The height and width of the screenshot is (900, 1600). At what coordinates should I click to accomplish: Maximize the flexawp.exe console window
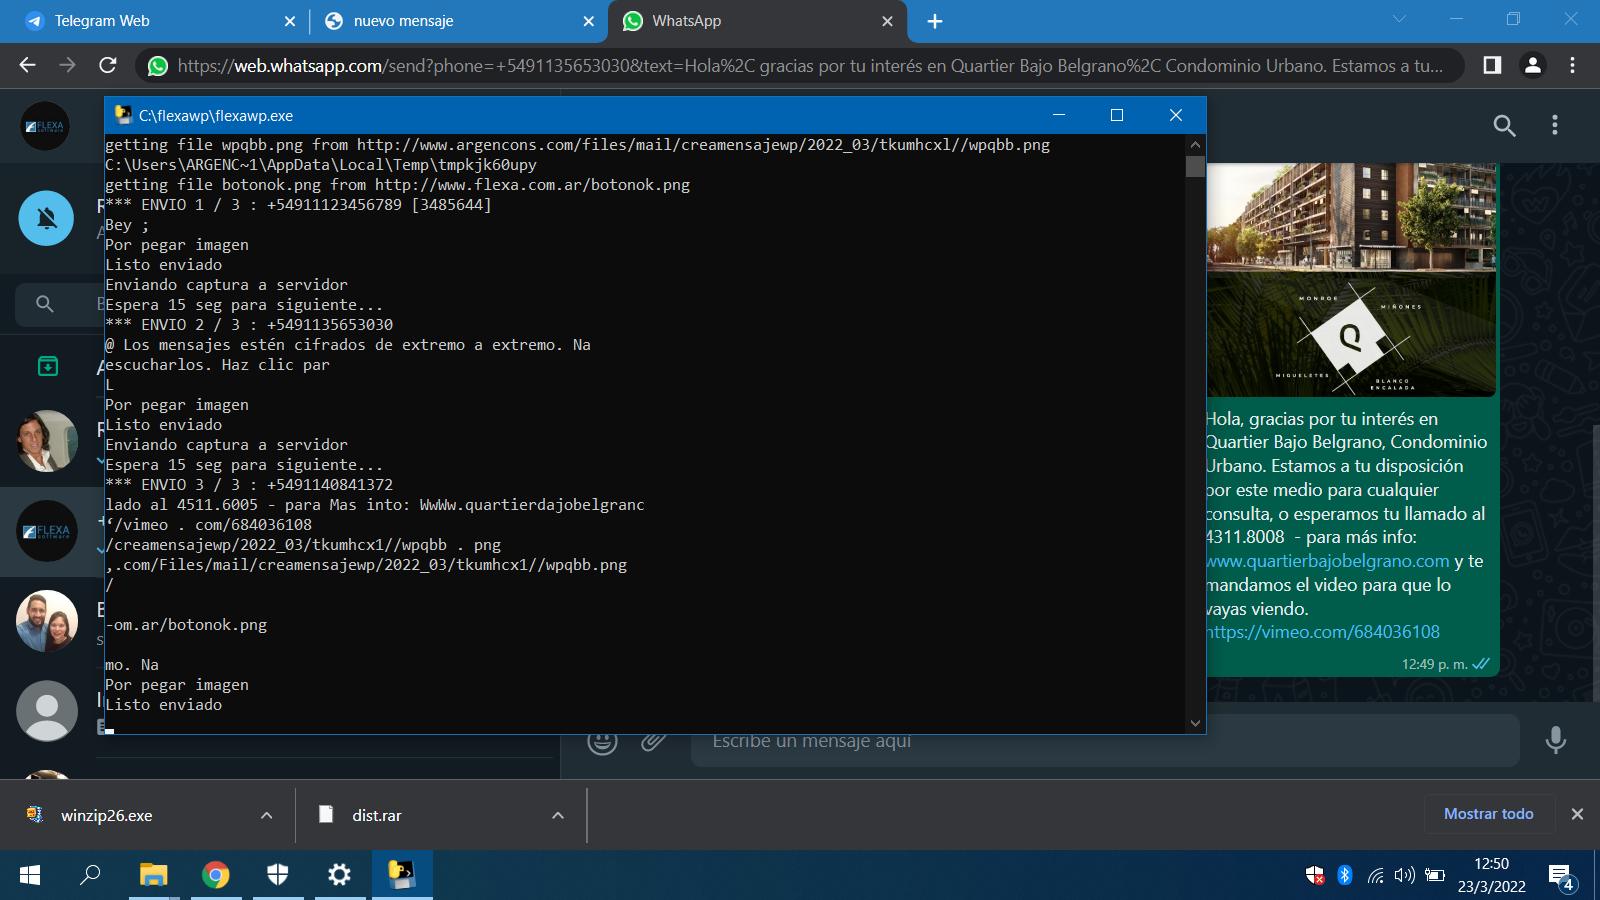coord(1117,115)
